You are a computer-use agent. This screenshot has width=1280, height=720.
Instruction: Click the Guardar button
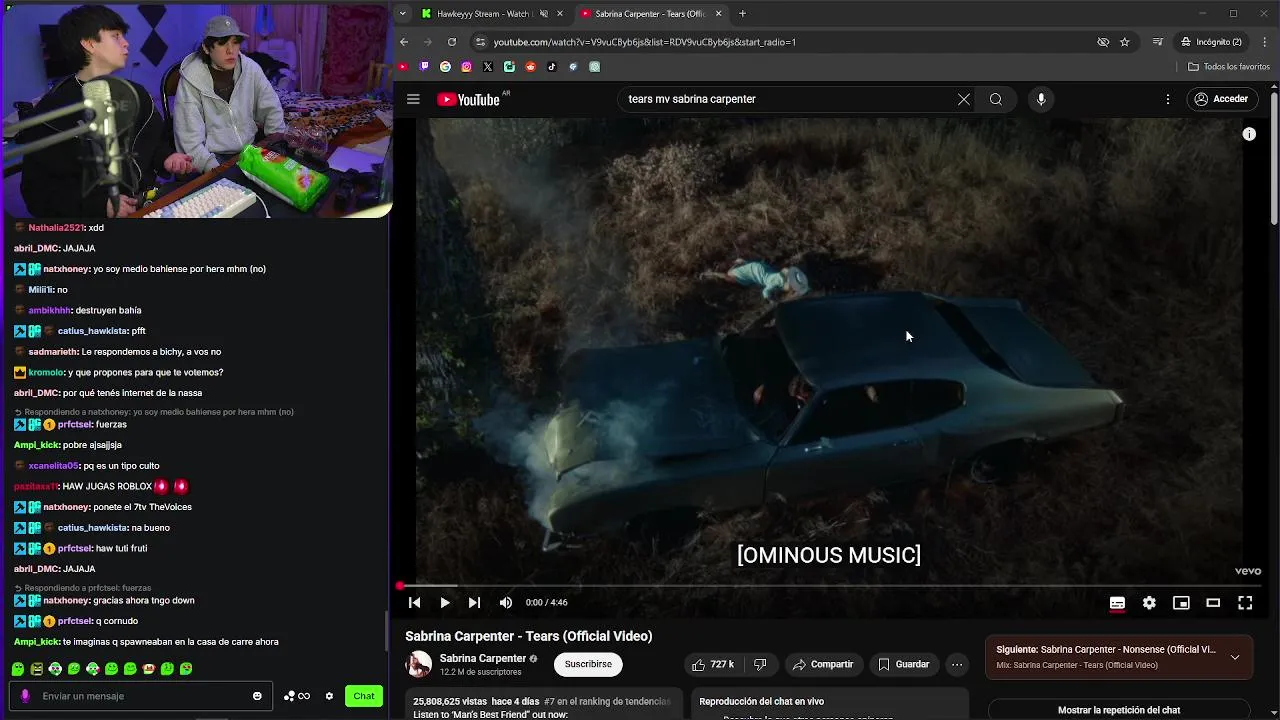903,664
